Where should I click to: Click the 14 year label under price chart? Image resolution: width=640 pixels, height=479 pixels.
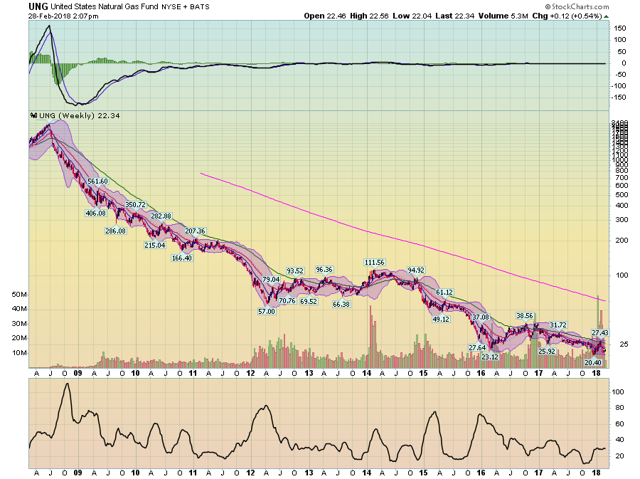pyautogui.click(x=367, y=373)
